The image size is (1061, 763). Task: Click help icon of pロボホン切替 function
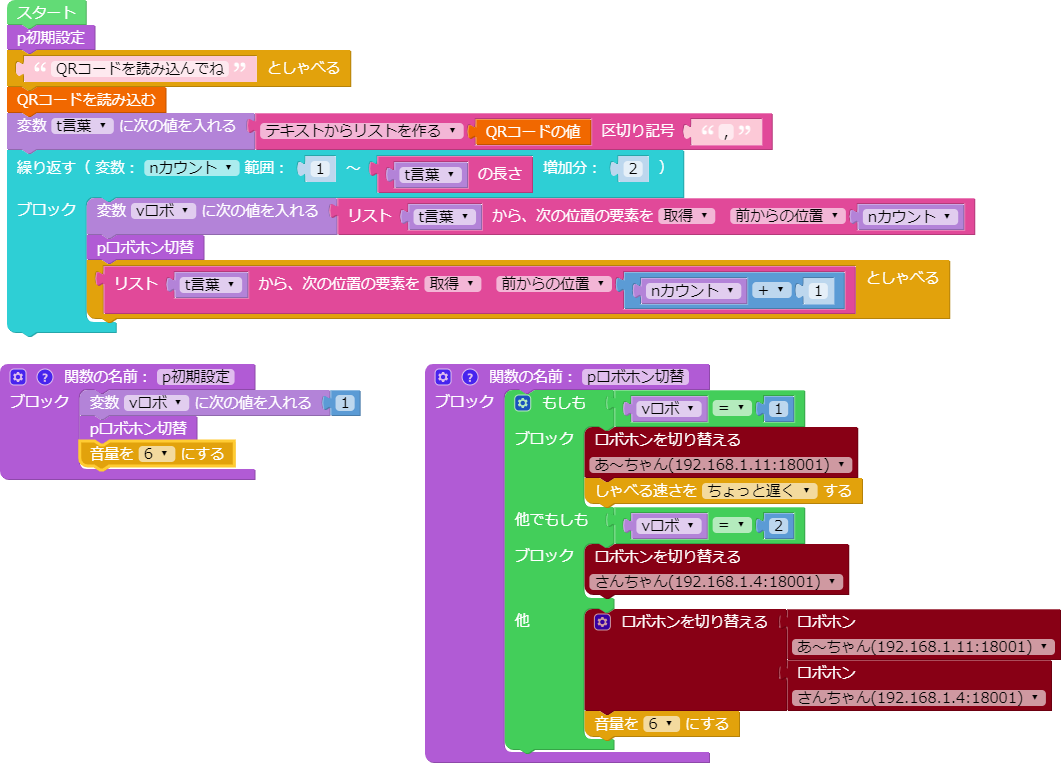click(x=470, y=377)
